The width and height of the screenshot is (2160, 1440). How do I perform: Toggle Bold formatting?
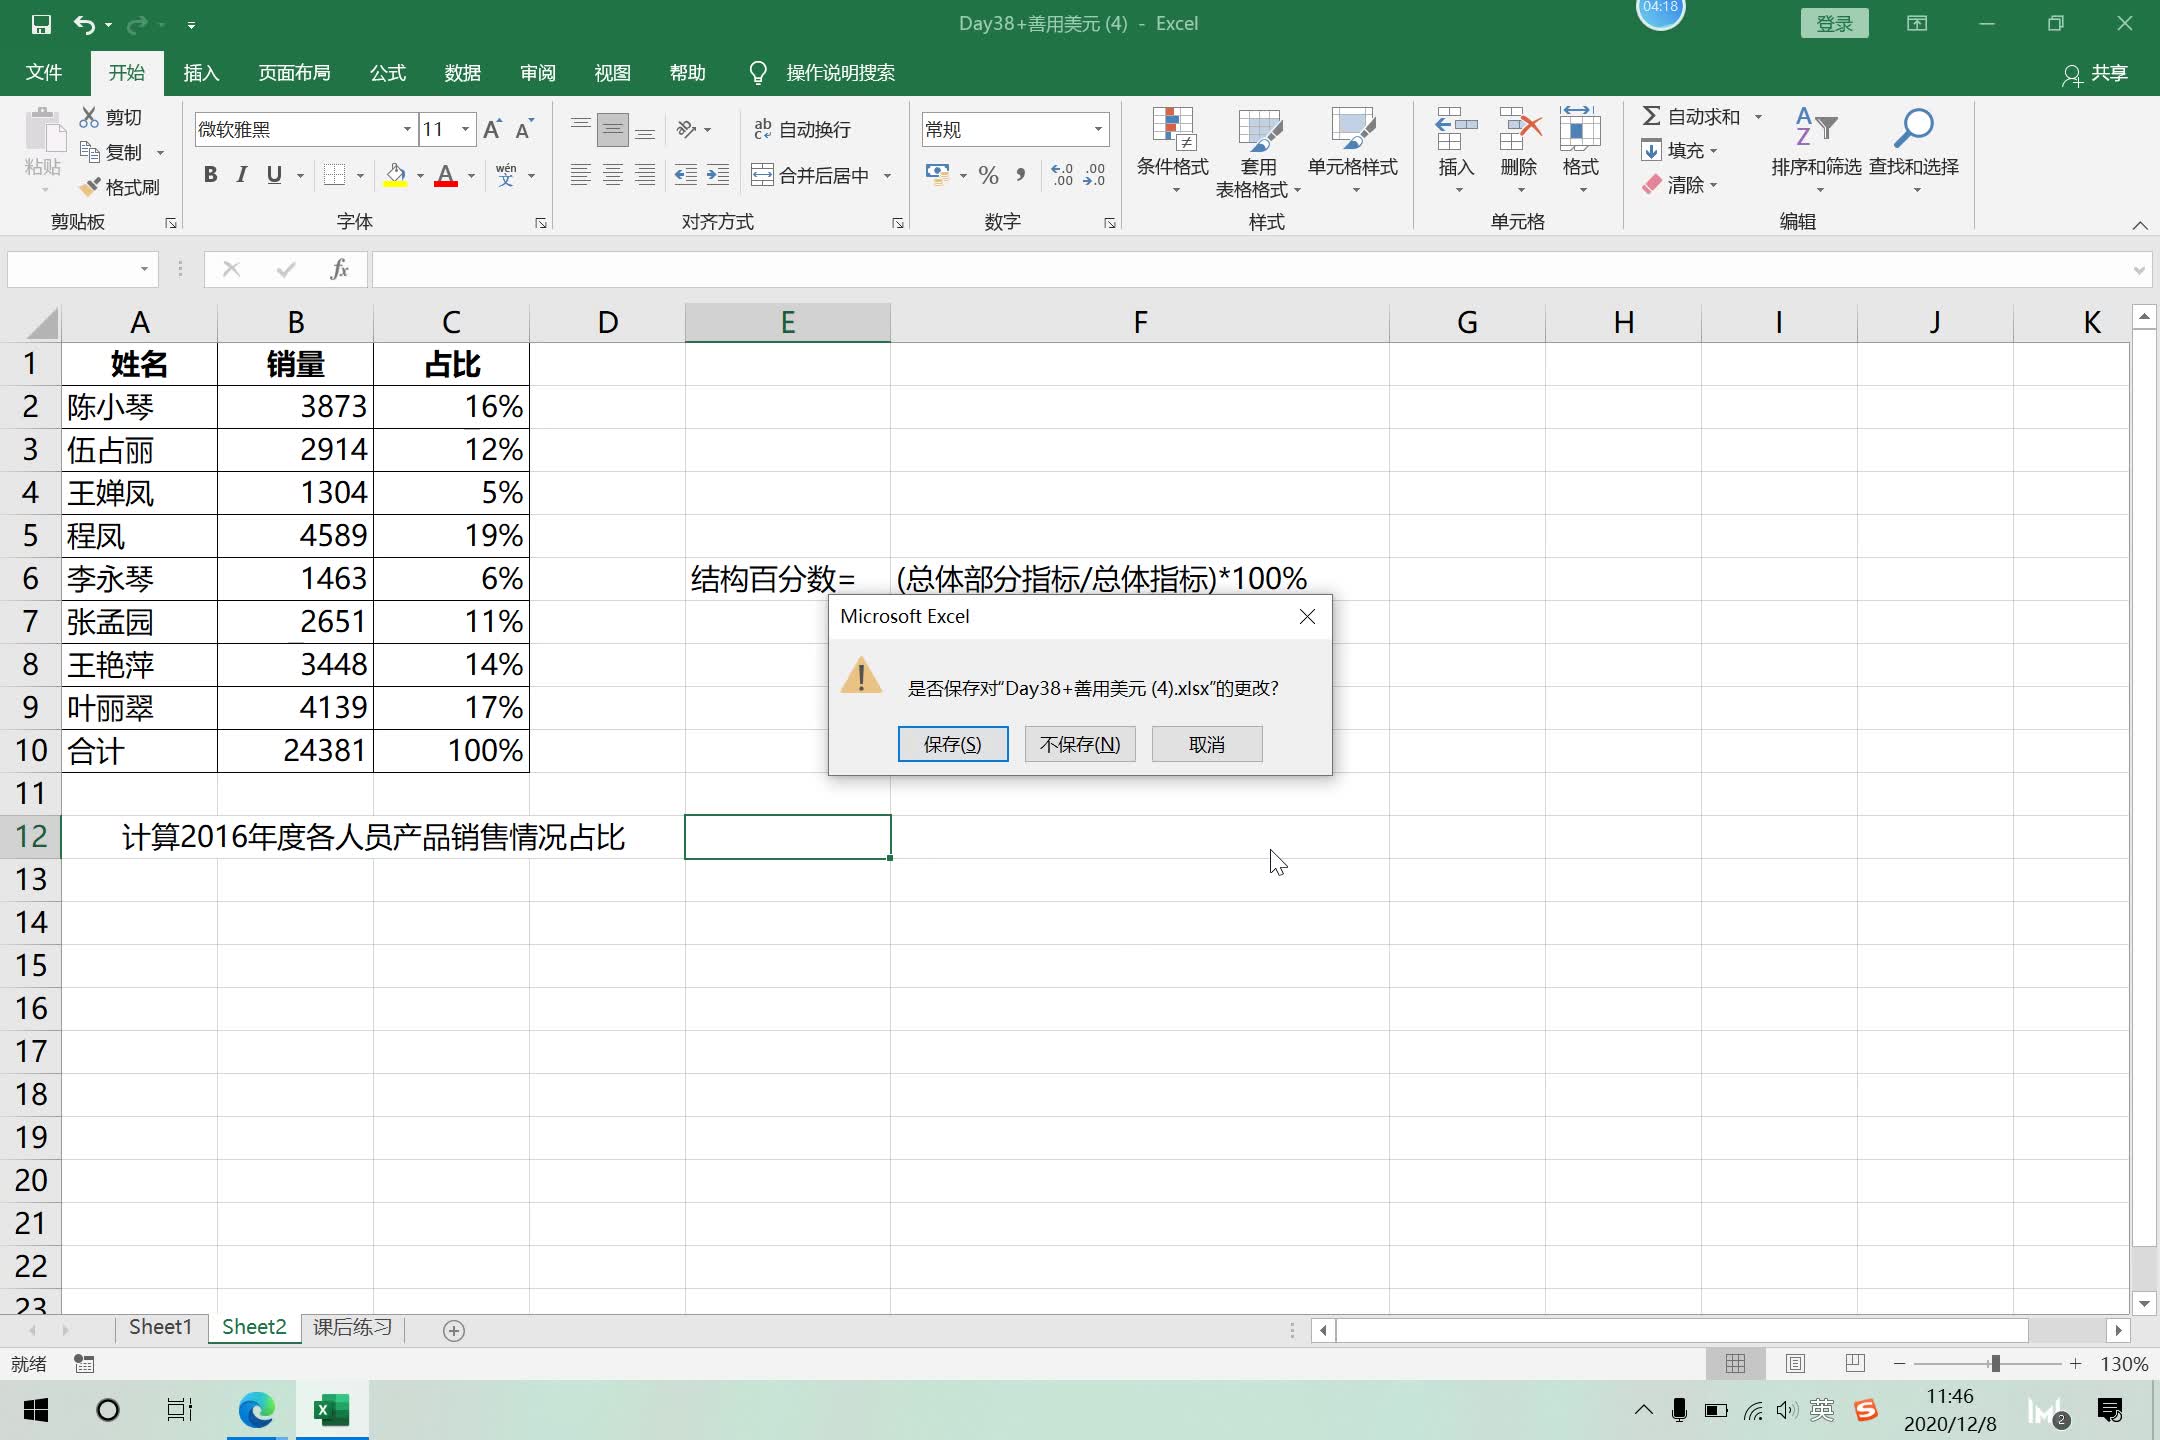[210, 175]
